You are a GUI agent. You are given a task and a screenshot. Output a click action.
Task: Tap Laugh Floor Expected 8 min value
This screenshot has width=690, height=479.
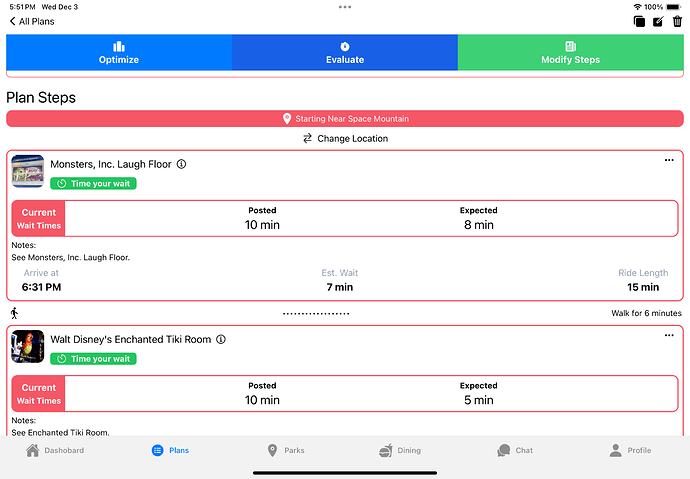479,225
